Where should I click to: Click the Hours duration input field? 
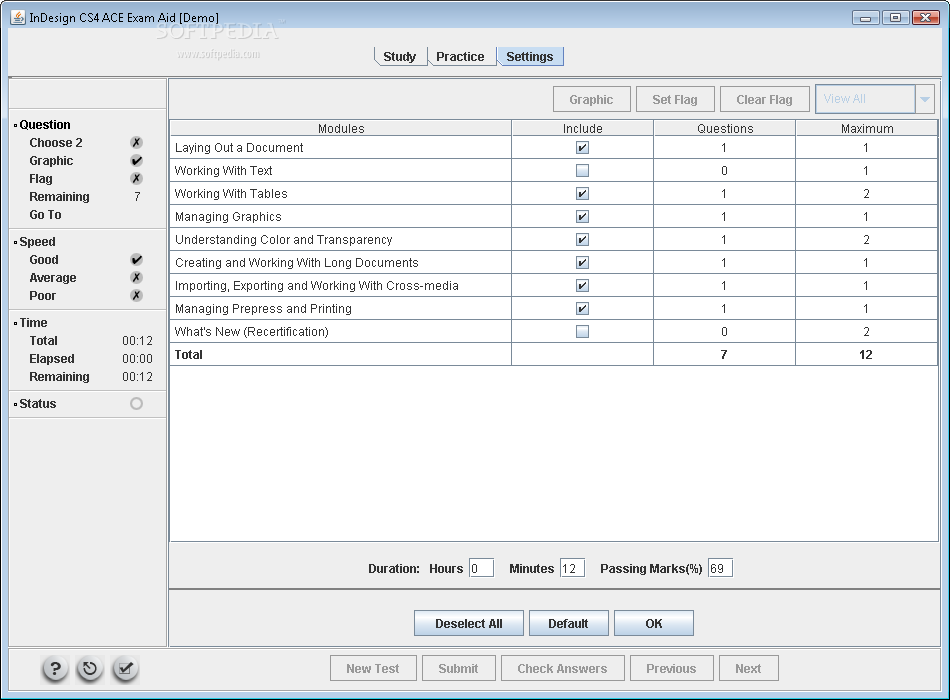tap(481, 568)
